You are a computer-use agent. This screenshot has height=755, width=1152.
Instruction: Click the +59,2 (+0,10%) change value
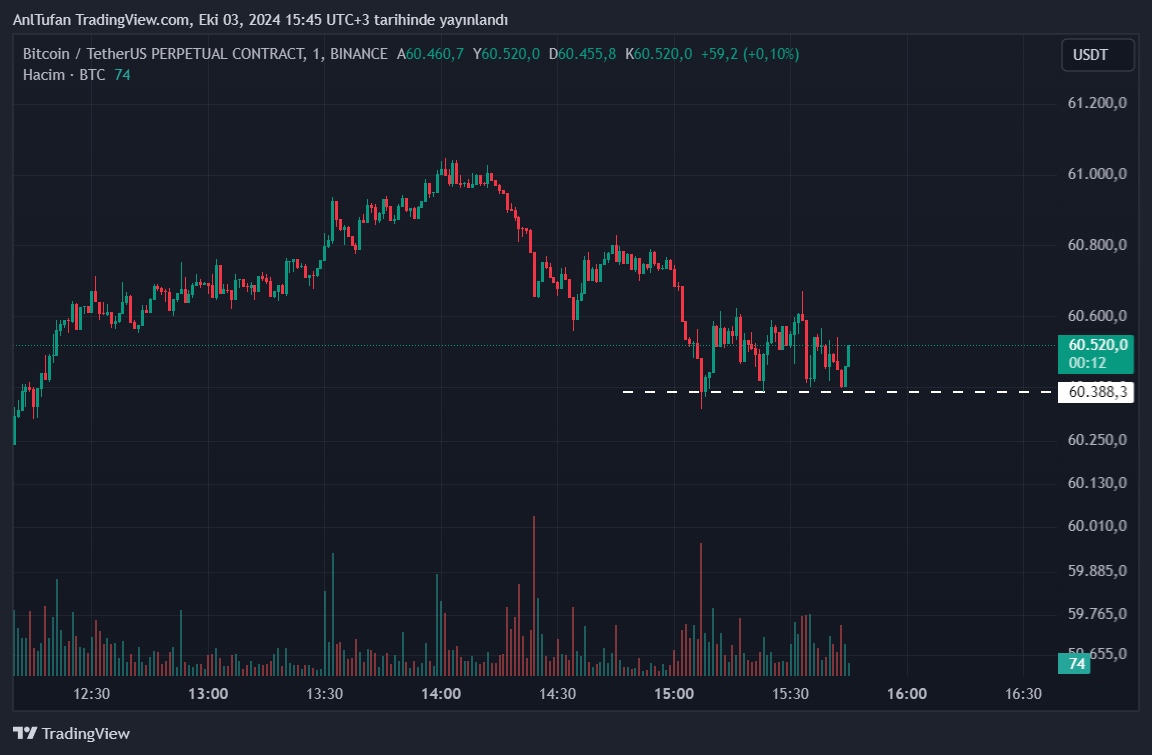(749, 54)
